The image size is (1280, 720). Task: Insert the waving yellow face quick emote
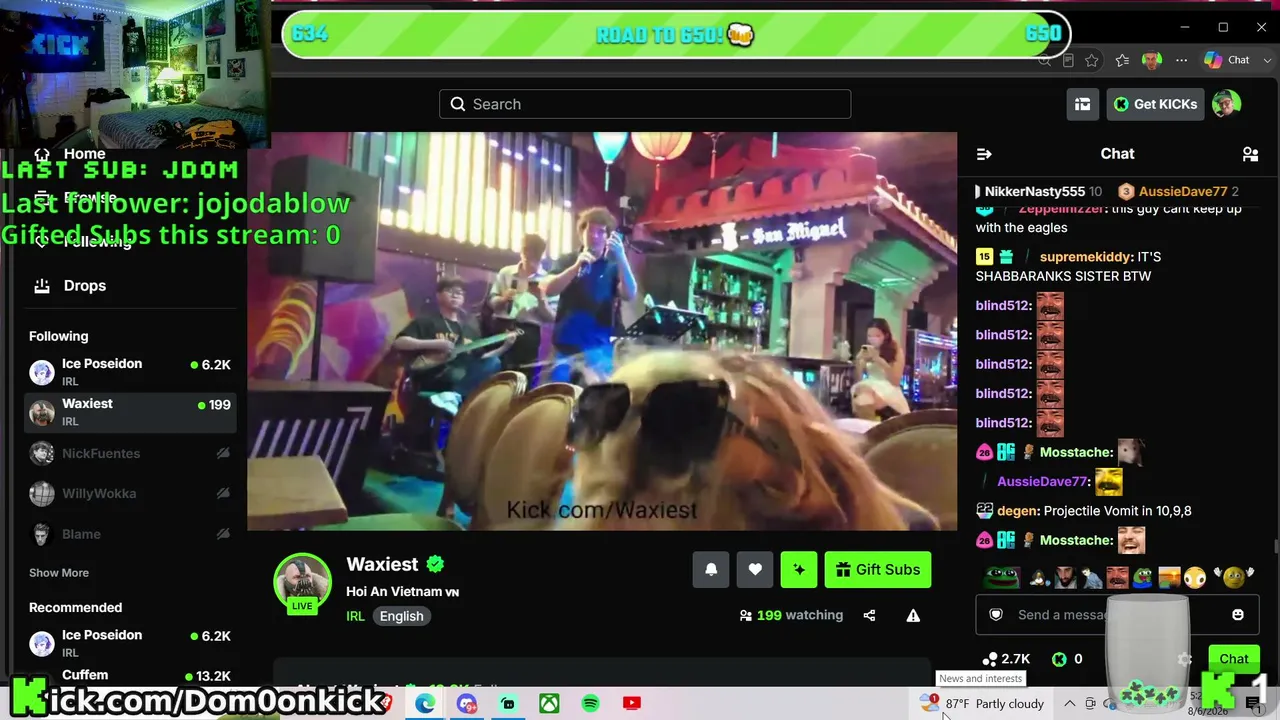(1235, 577)
